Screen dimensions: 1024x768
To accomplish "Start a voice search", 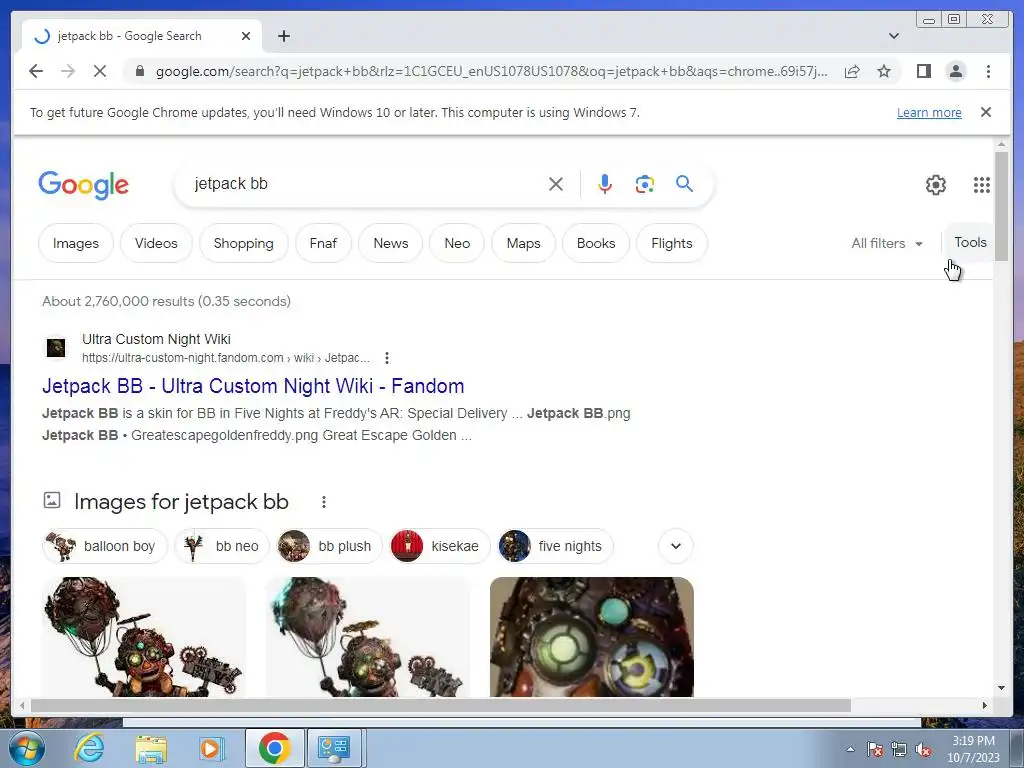I will click(x=605, y=184).
